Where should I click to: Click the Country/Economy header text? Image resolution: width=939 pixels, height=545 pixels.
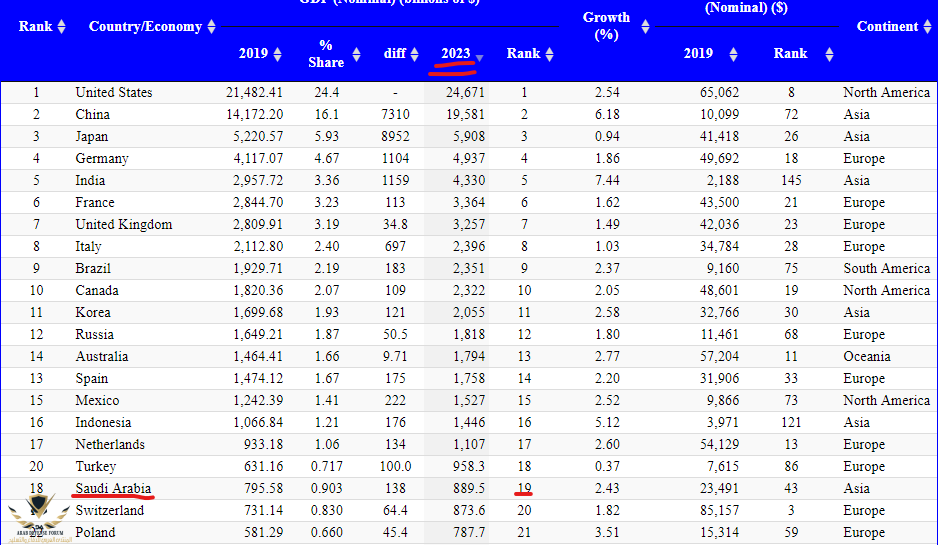[x=145, y=27]
